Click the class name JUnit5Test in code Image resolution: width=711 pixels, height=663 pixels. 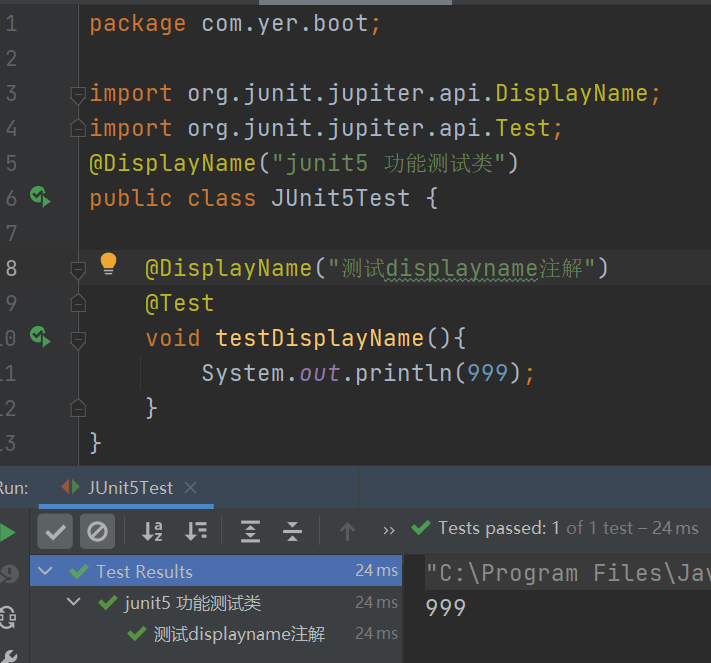pos(341,198)
